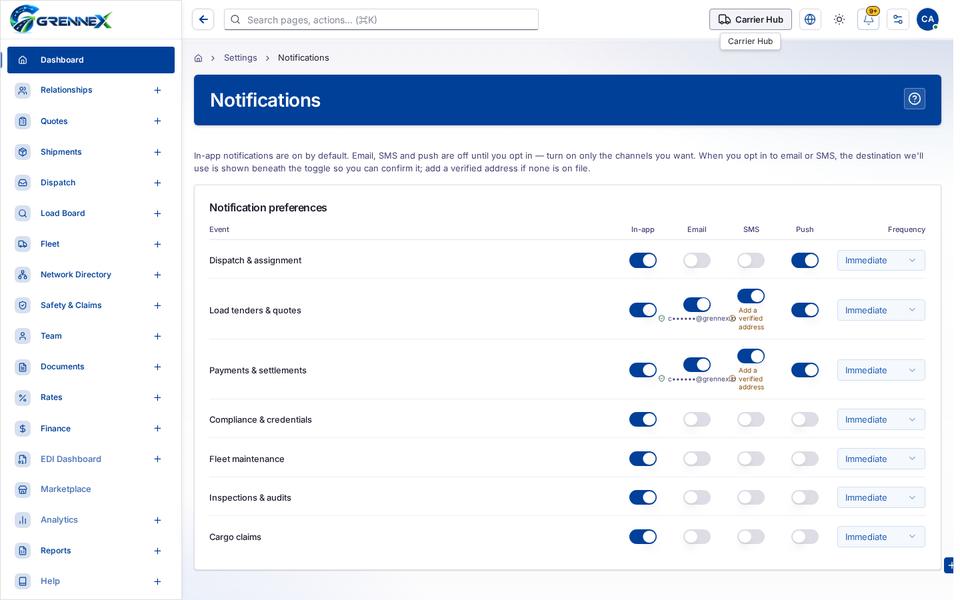960x600 pixels.
Task: Click the home breadcrumb icon
Action: (198, 58)
